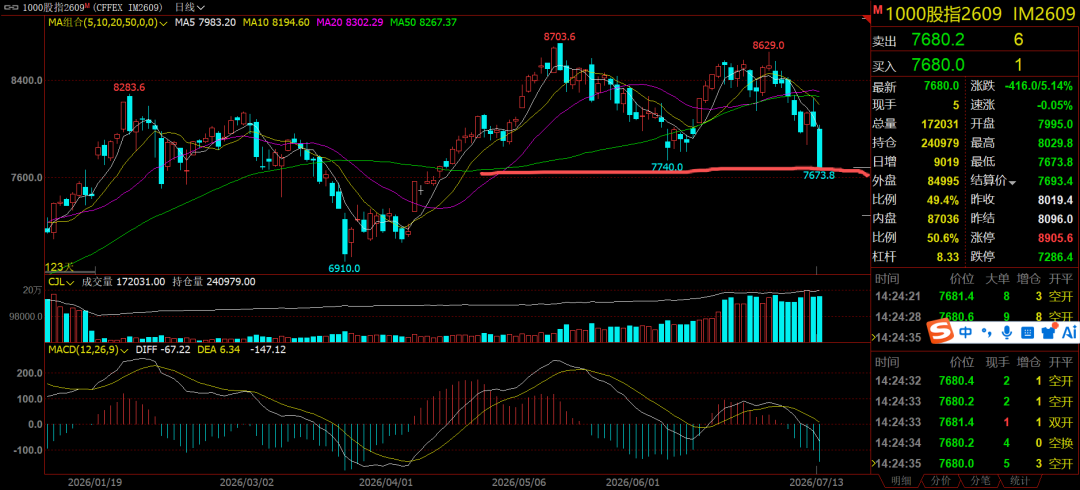The width and height of the screenshot is (1080, 490).
Task: Click the 2026/03/02 date on time axis
Action: point(248,481)
